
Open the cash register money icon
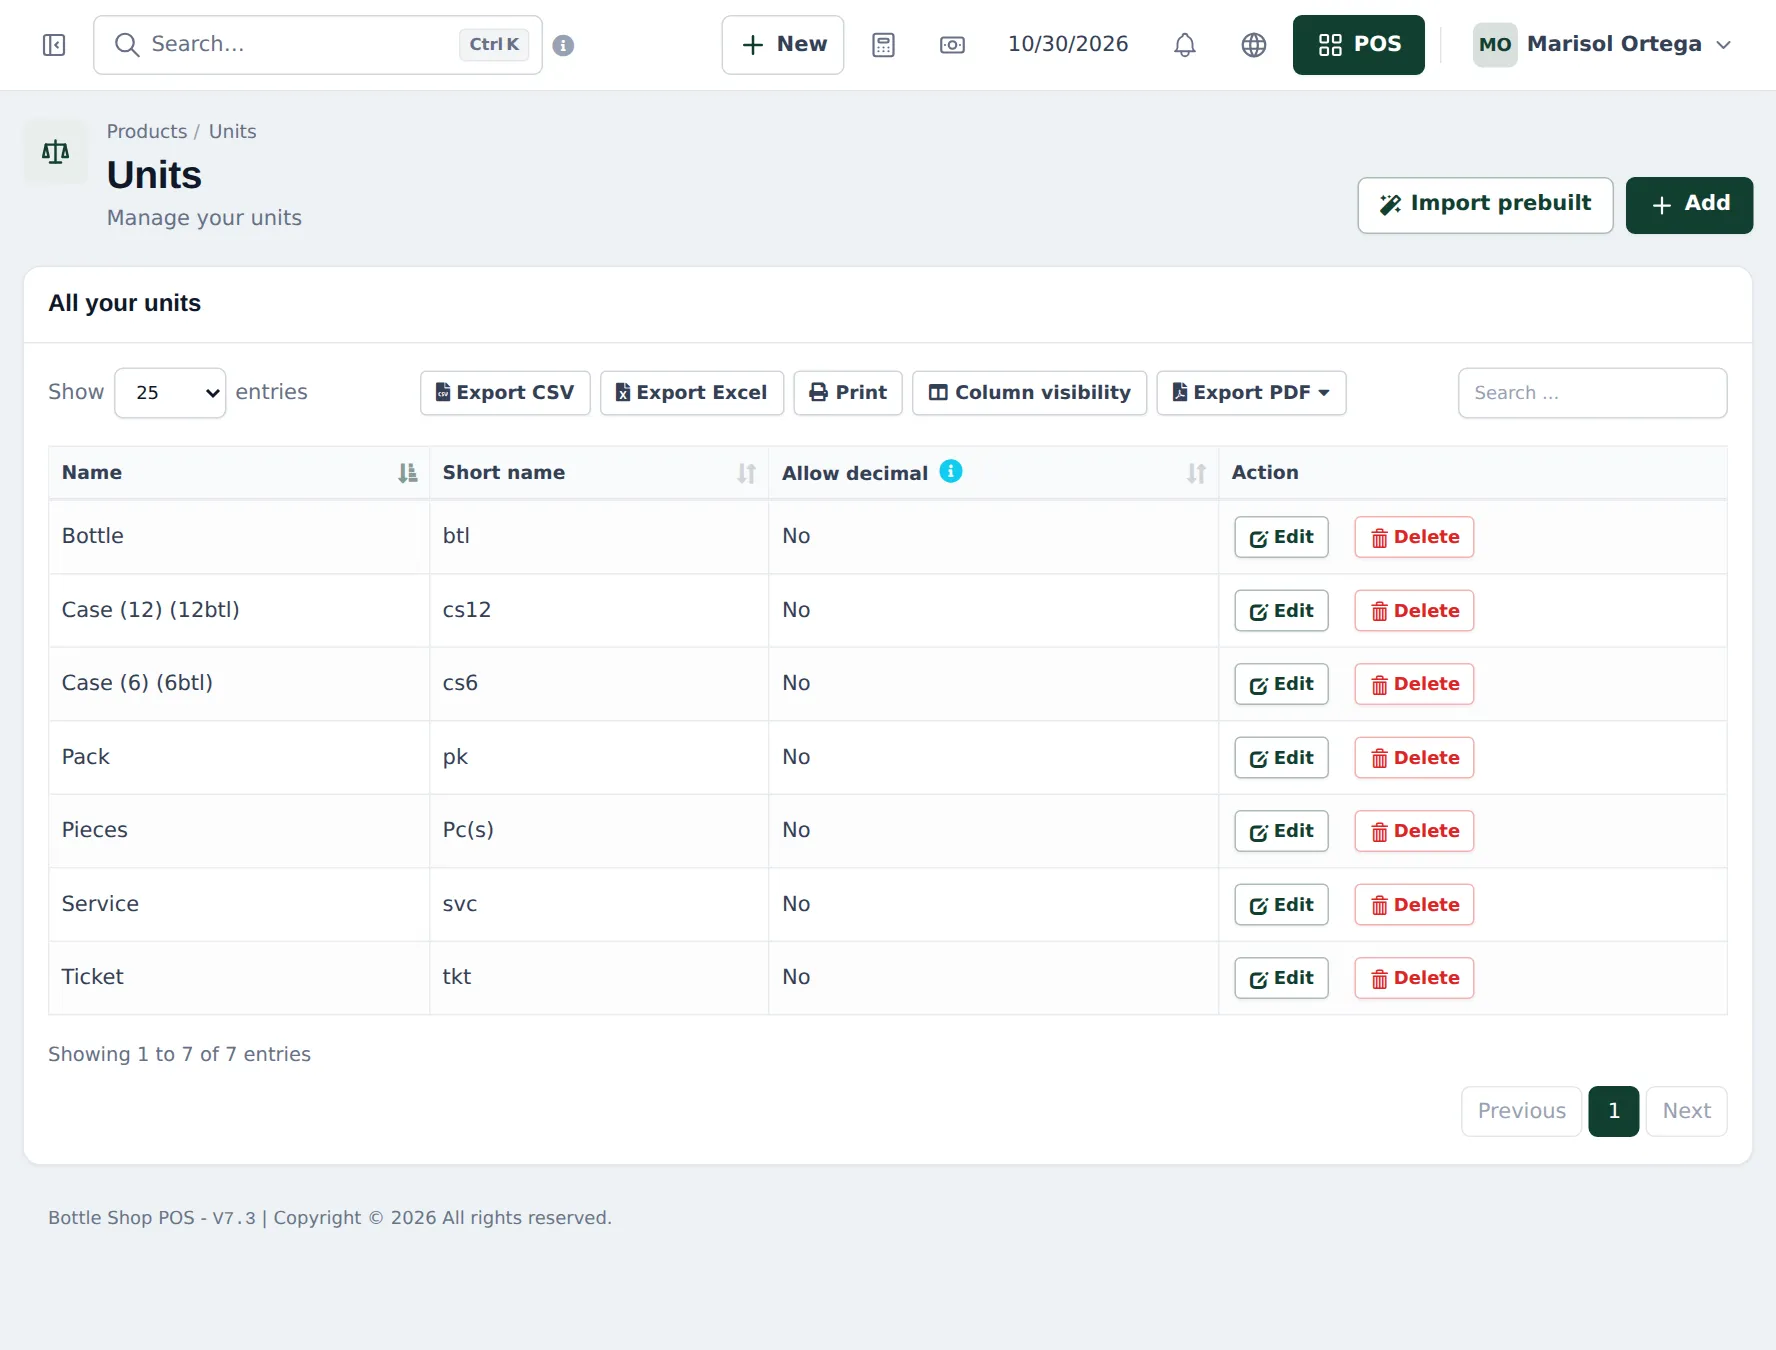tap(952, 45)
